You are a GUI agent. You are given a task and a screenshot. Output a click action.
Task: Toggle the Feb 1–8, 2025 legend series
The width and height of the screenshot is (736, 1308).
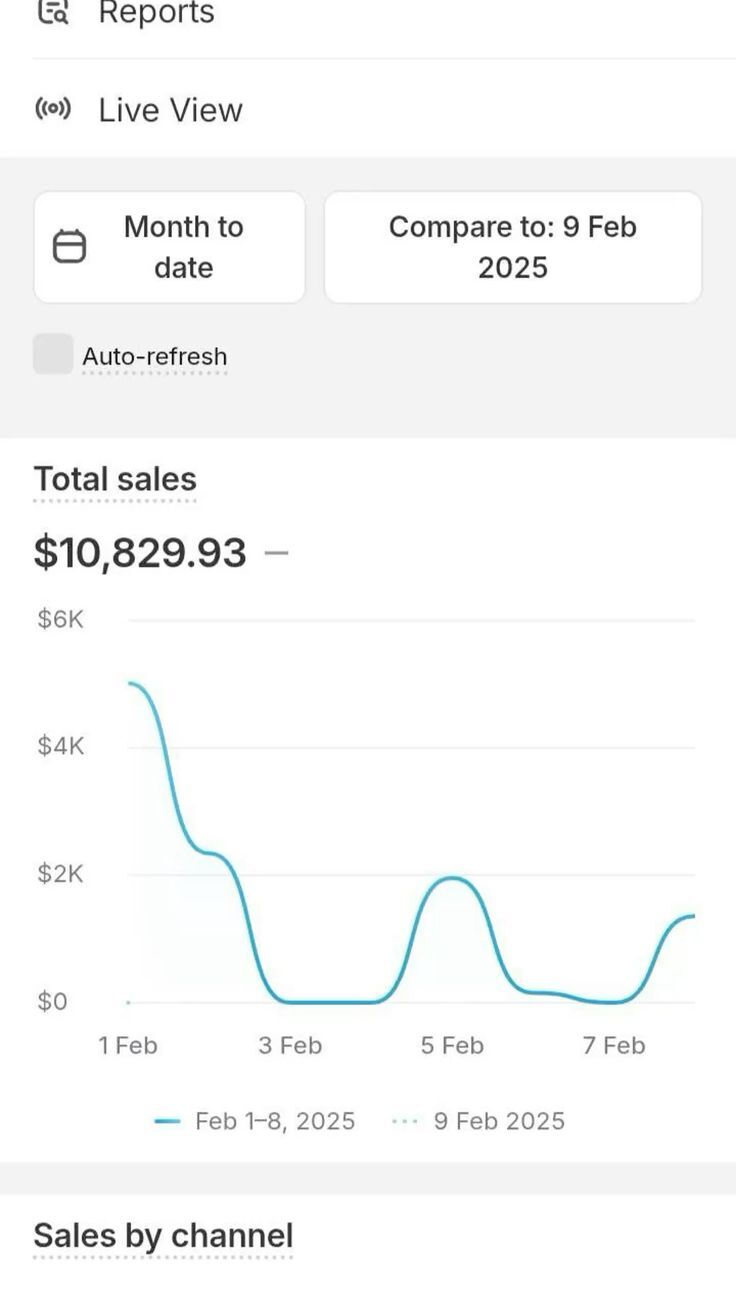click(274, 1121)
